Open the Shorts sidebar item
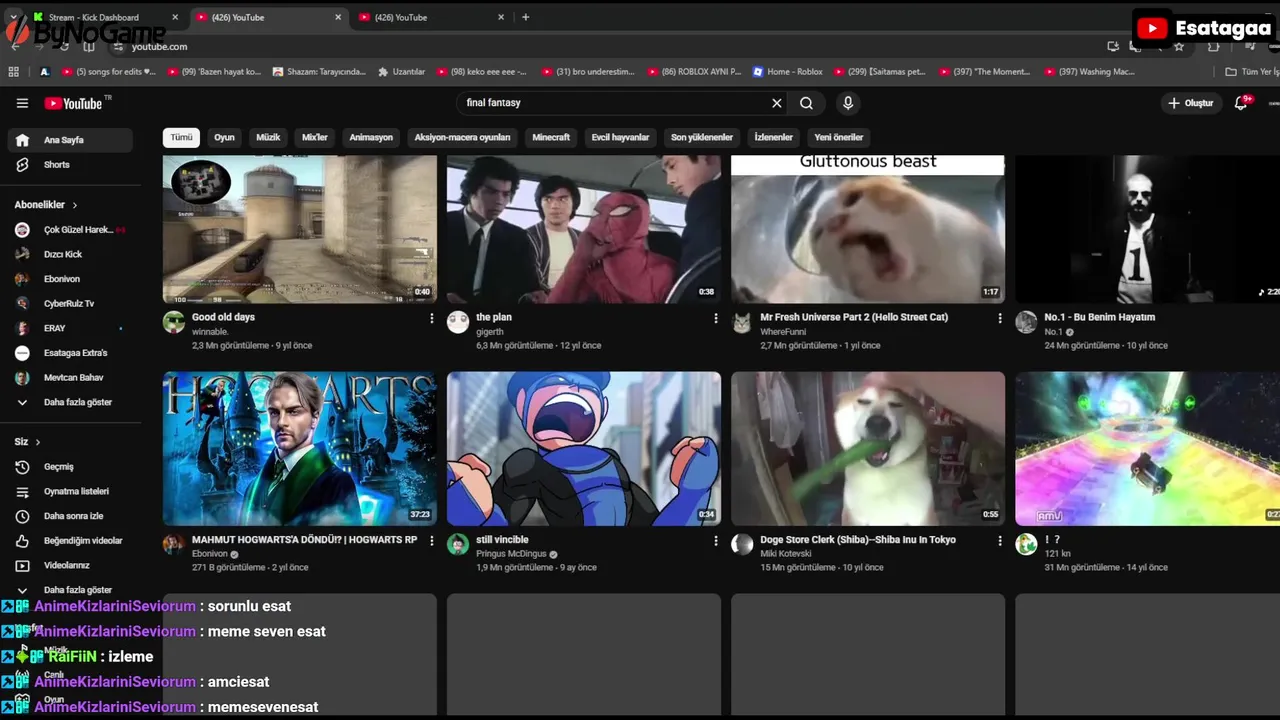 (70, 164)
